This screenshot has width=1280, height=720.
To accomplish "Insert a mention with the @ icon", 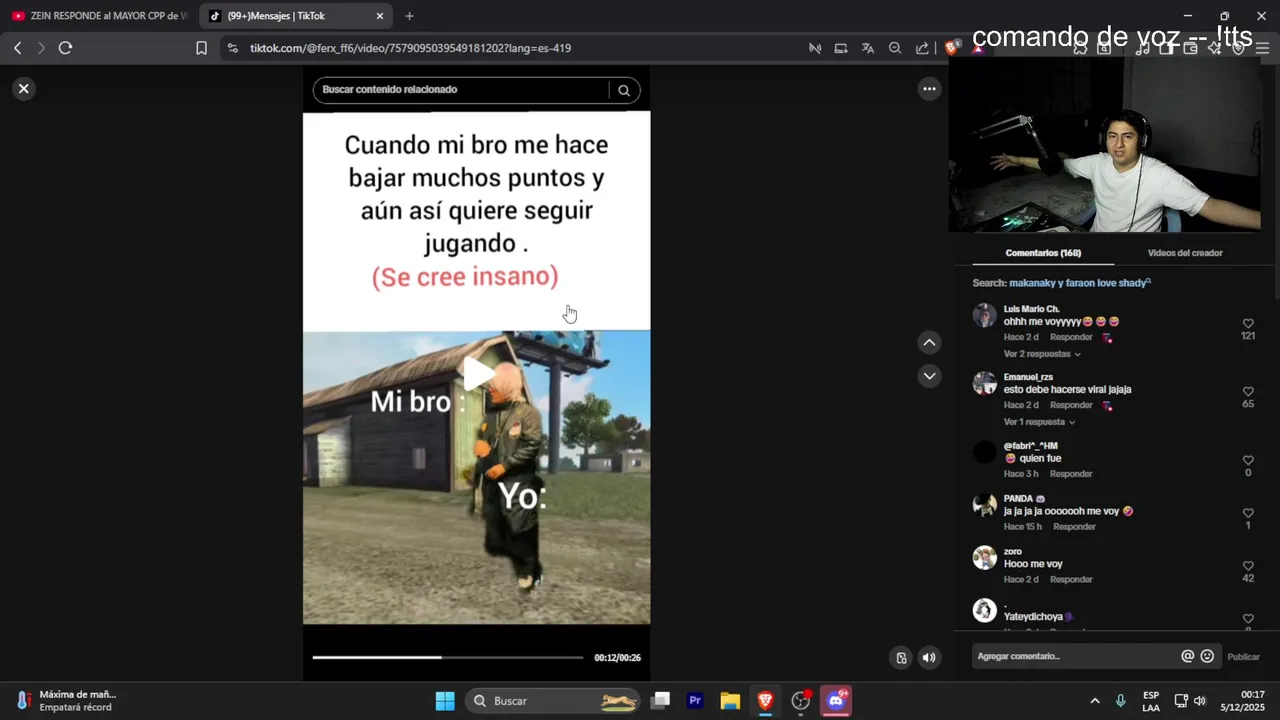I will click(x=1188, y=657).
